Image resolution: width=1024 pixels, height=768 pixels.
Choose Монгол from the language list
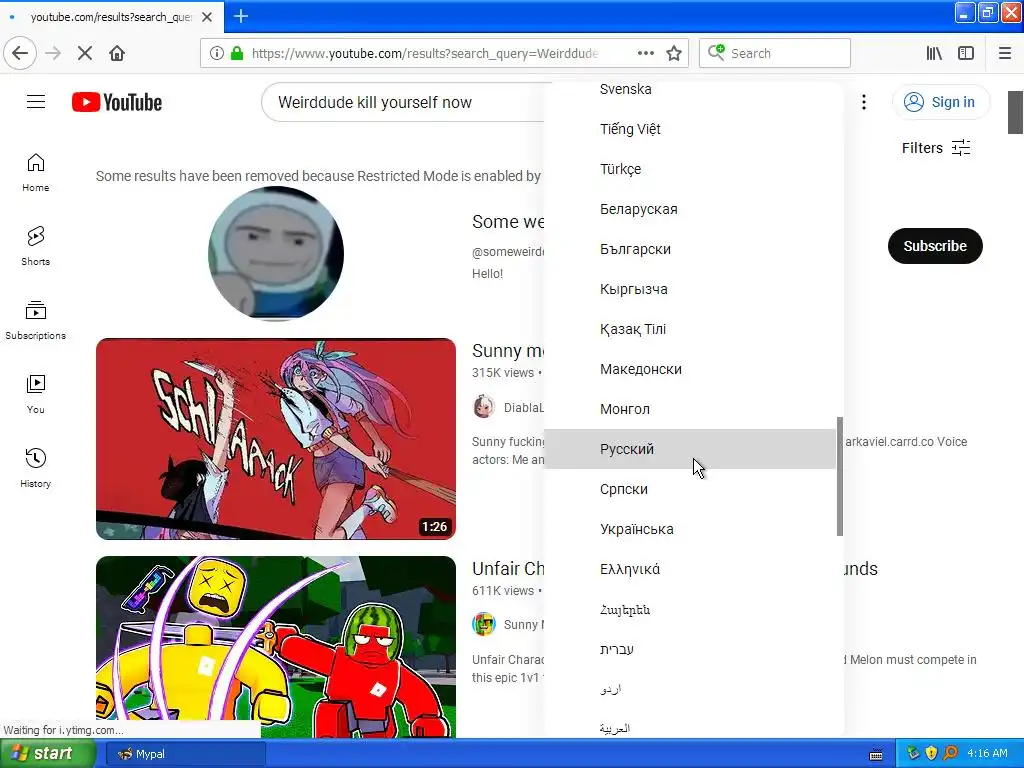click(x=690, y=409)
